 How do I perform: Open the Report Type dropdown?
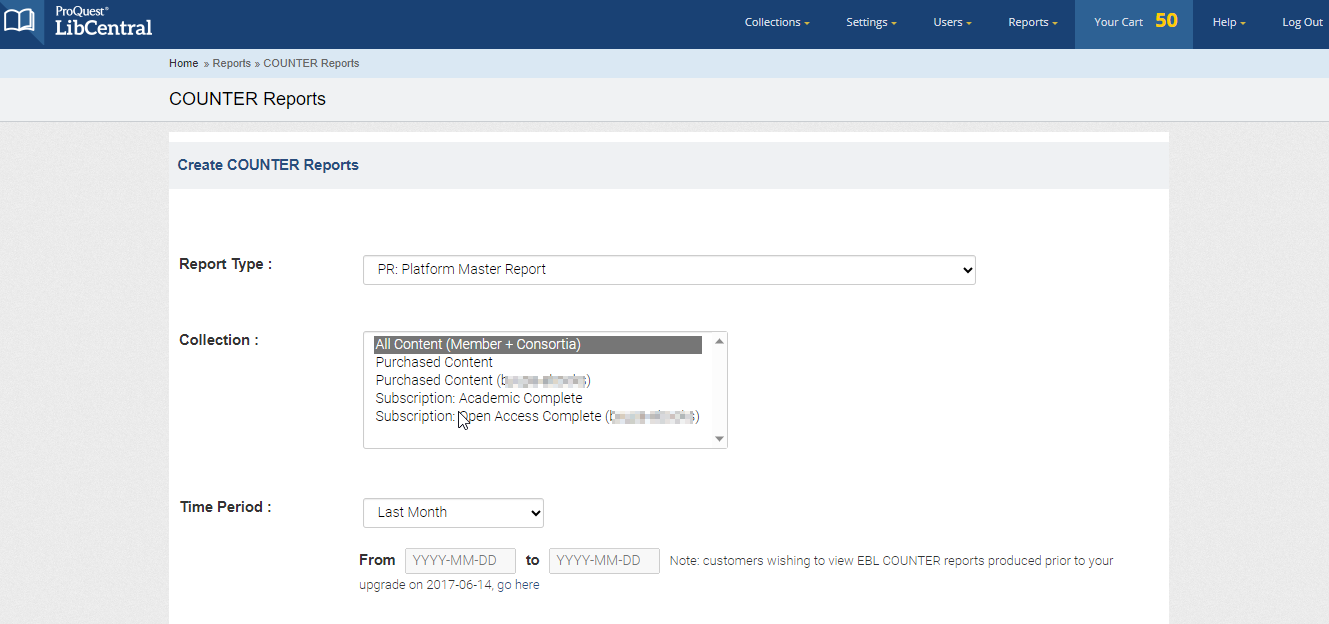(x=668, y=269)
